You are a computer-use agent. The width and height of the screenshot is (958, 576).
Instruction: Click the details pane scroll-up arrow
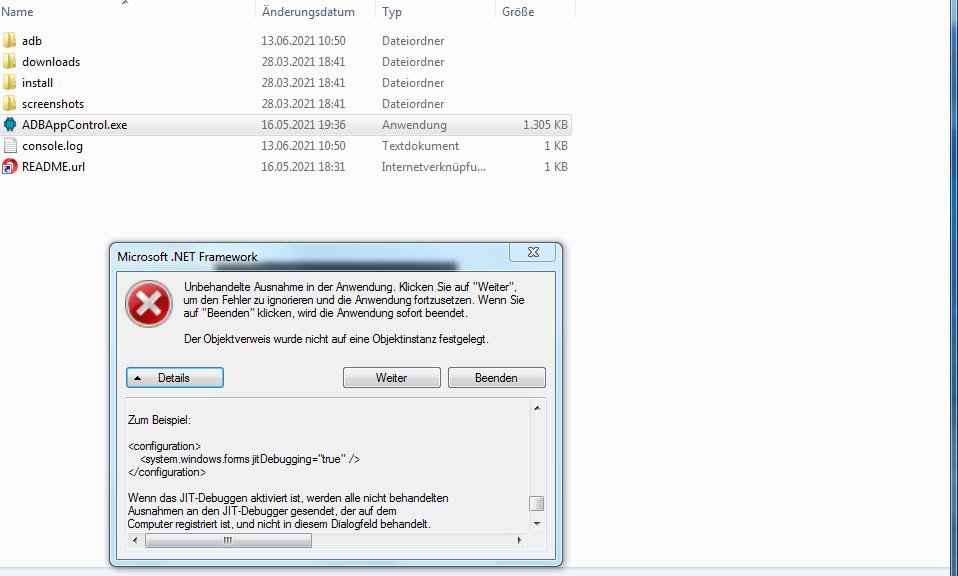point(536,408)
